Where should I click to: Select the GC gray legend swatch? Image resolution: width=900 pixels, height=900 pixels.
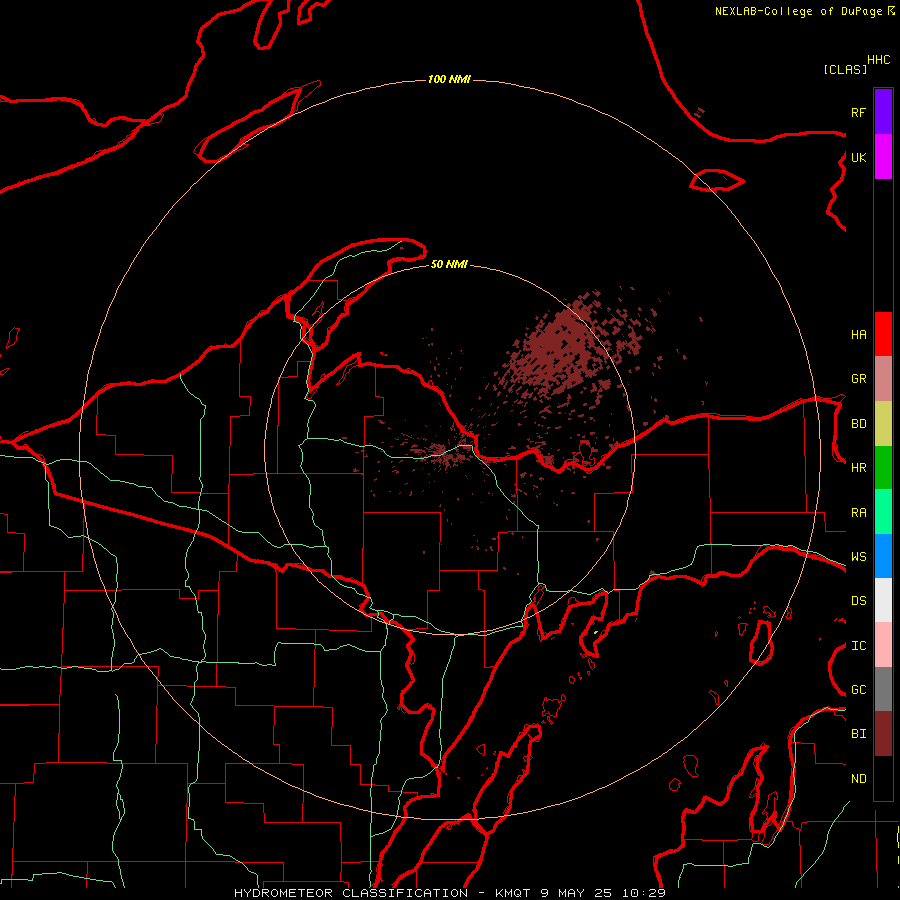[x=883, y=689]
